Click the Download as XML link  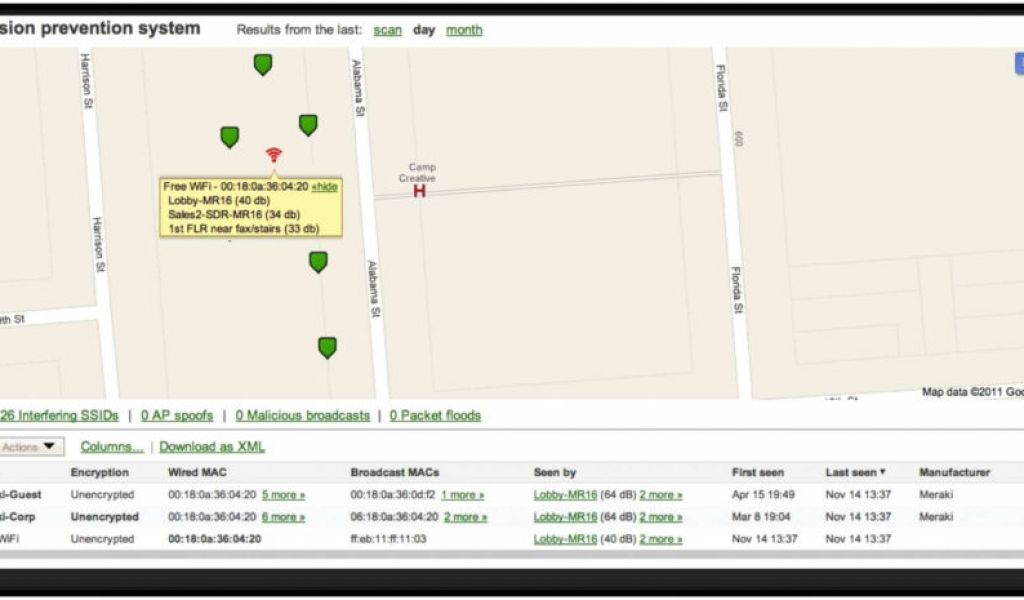(212, 447)
